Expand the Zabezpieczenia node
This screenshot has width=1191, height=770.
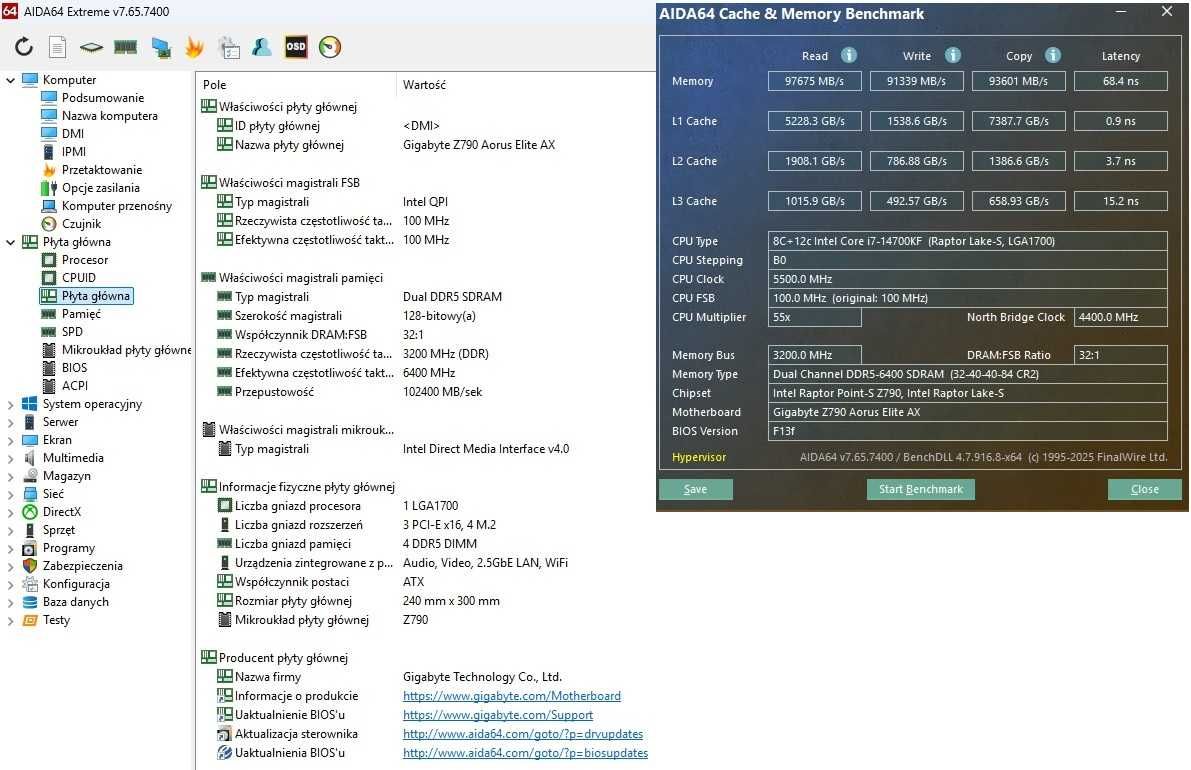click(x=11, y=566)
